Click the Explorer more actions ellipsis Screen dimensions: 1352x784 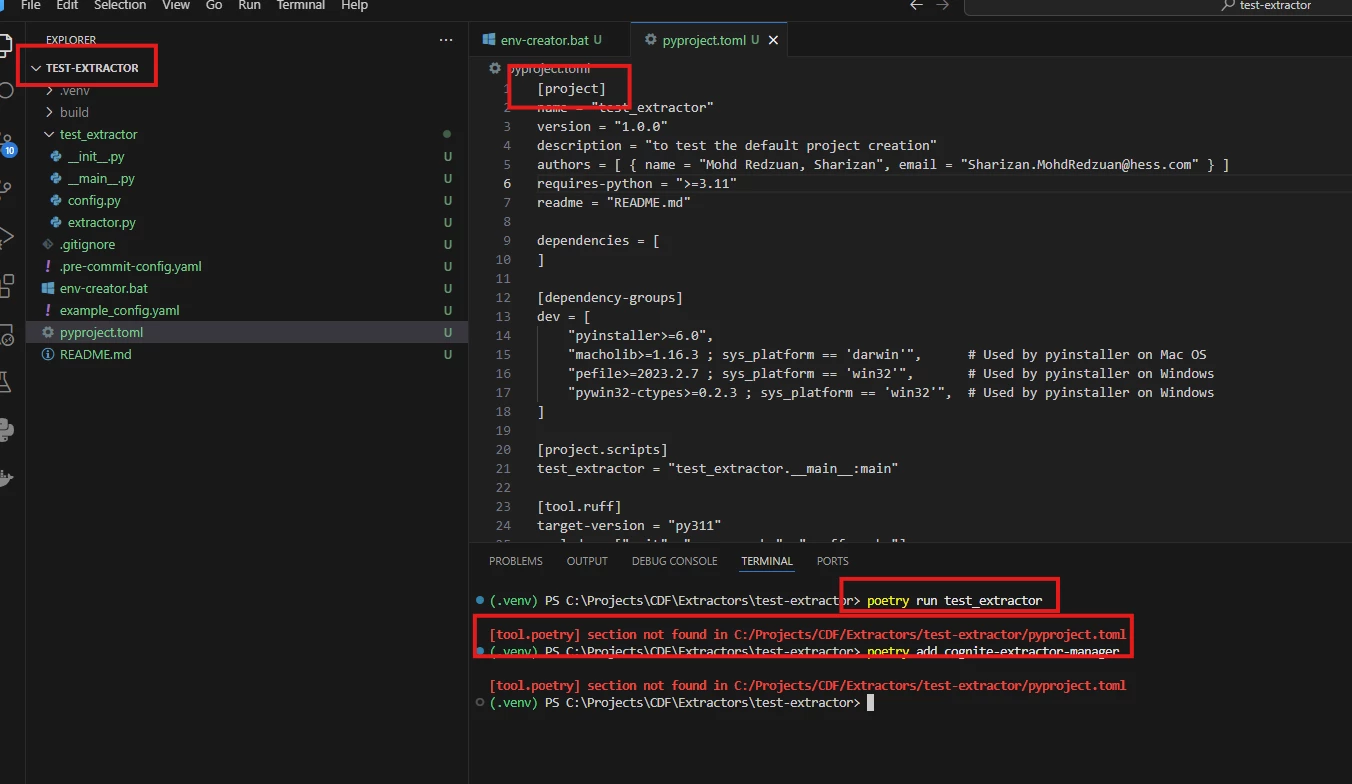coord(446,40)
